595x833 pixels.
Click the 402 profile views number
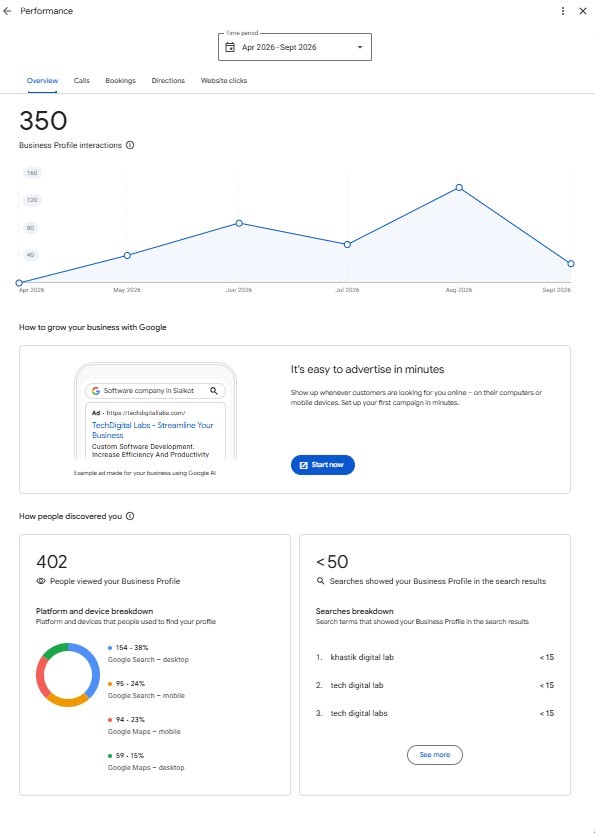coord(52,562)
